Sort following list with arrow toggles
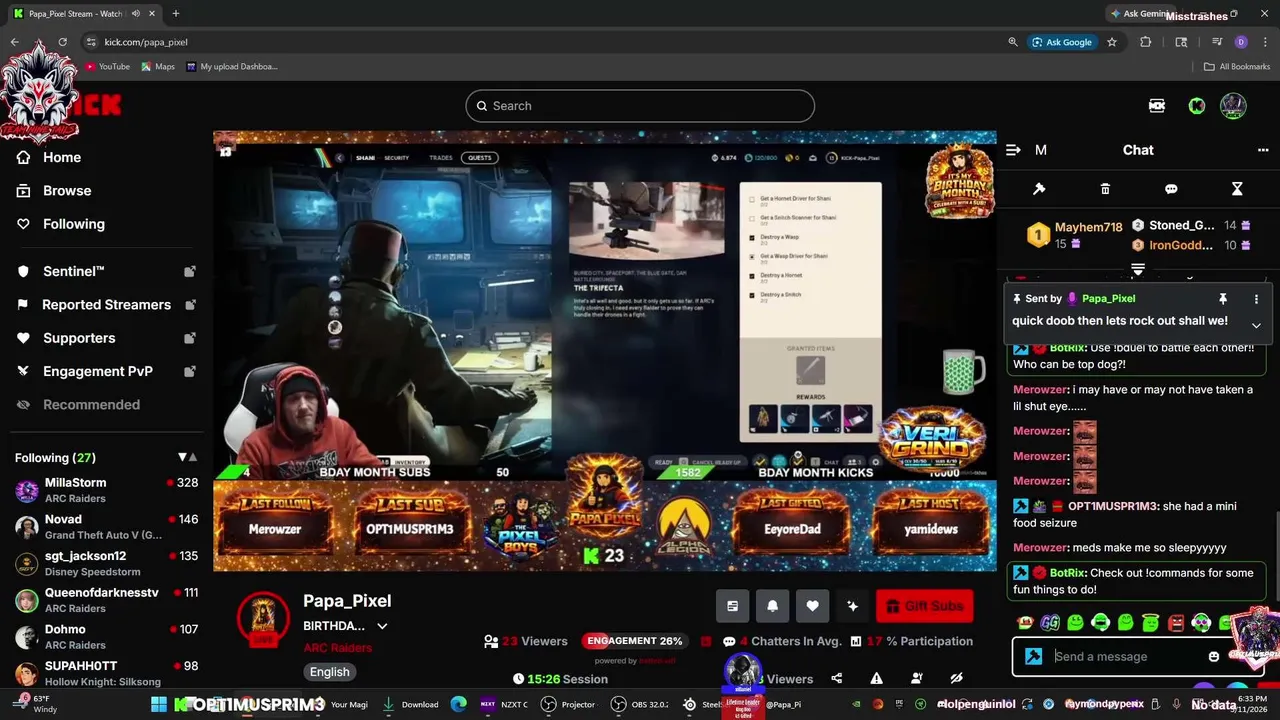Image resolution: width=1280 pixels, height=720 pixels. (x=188, y=457)
